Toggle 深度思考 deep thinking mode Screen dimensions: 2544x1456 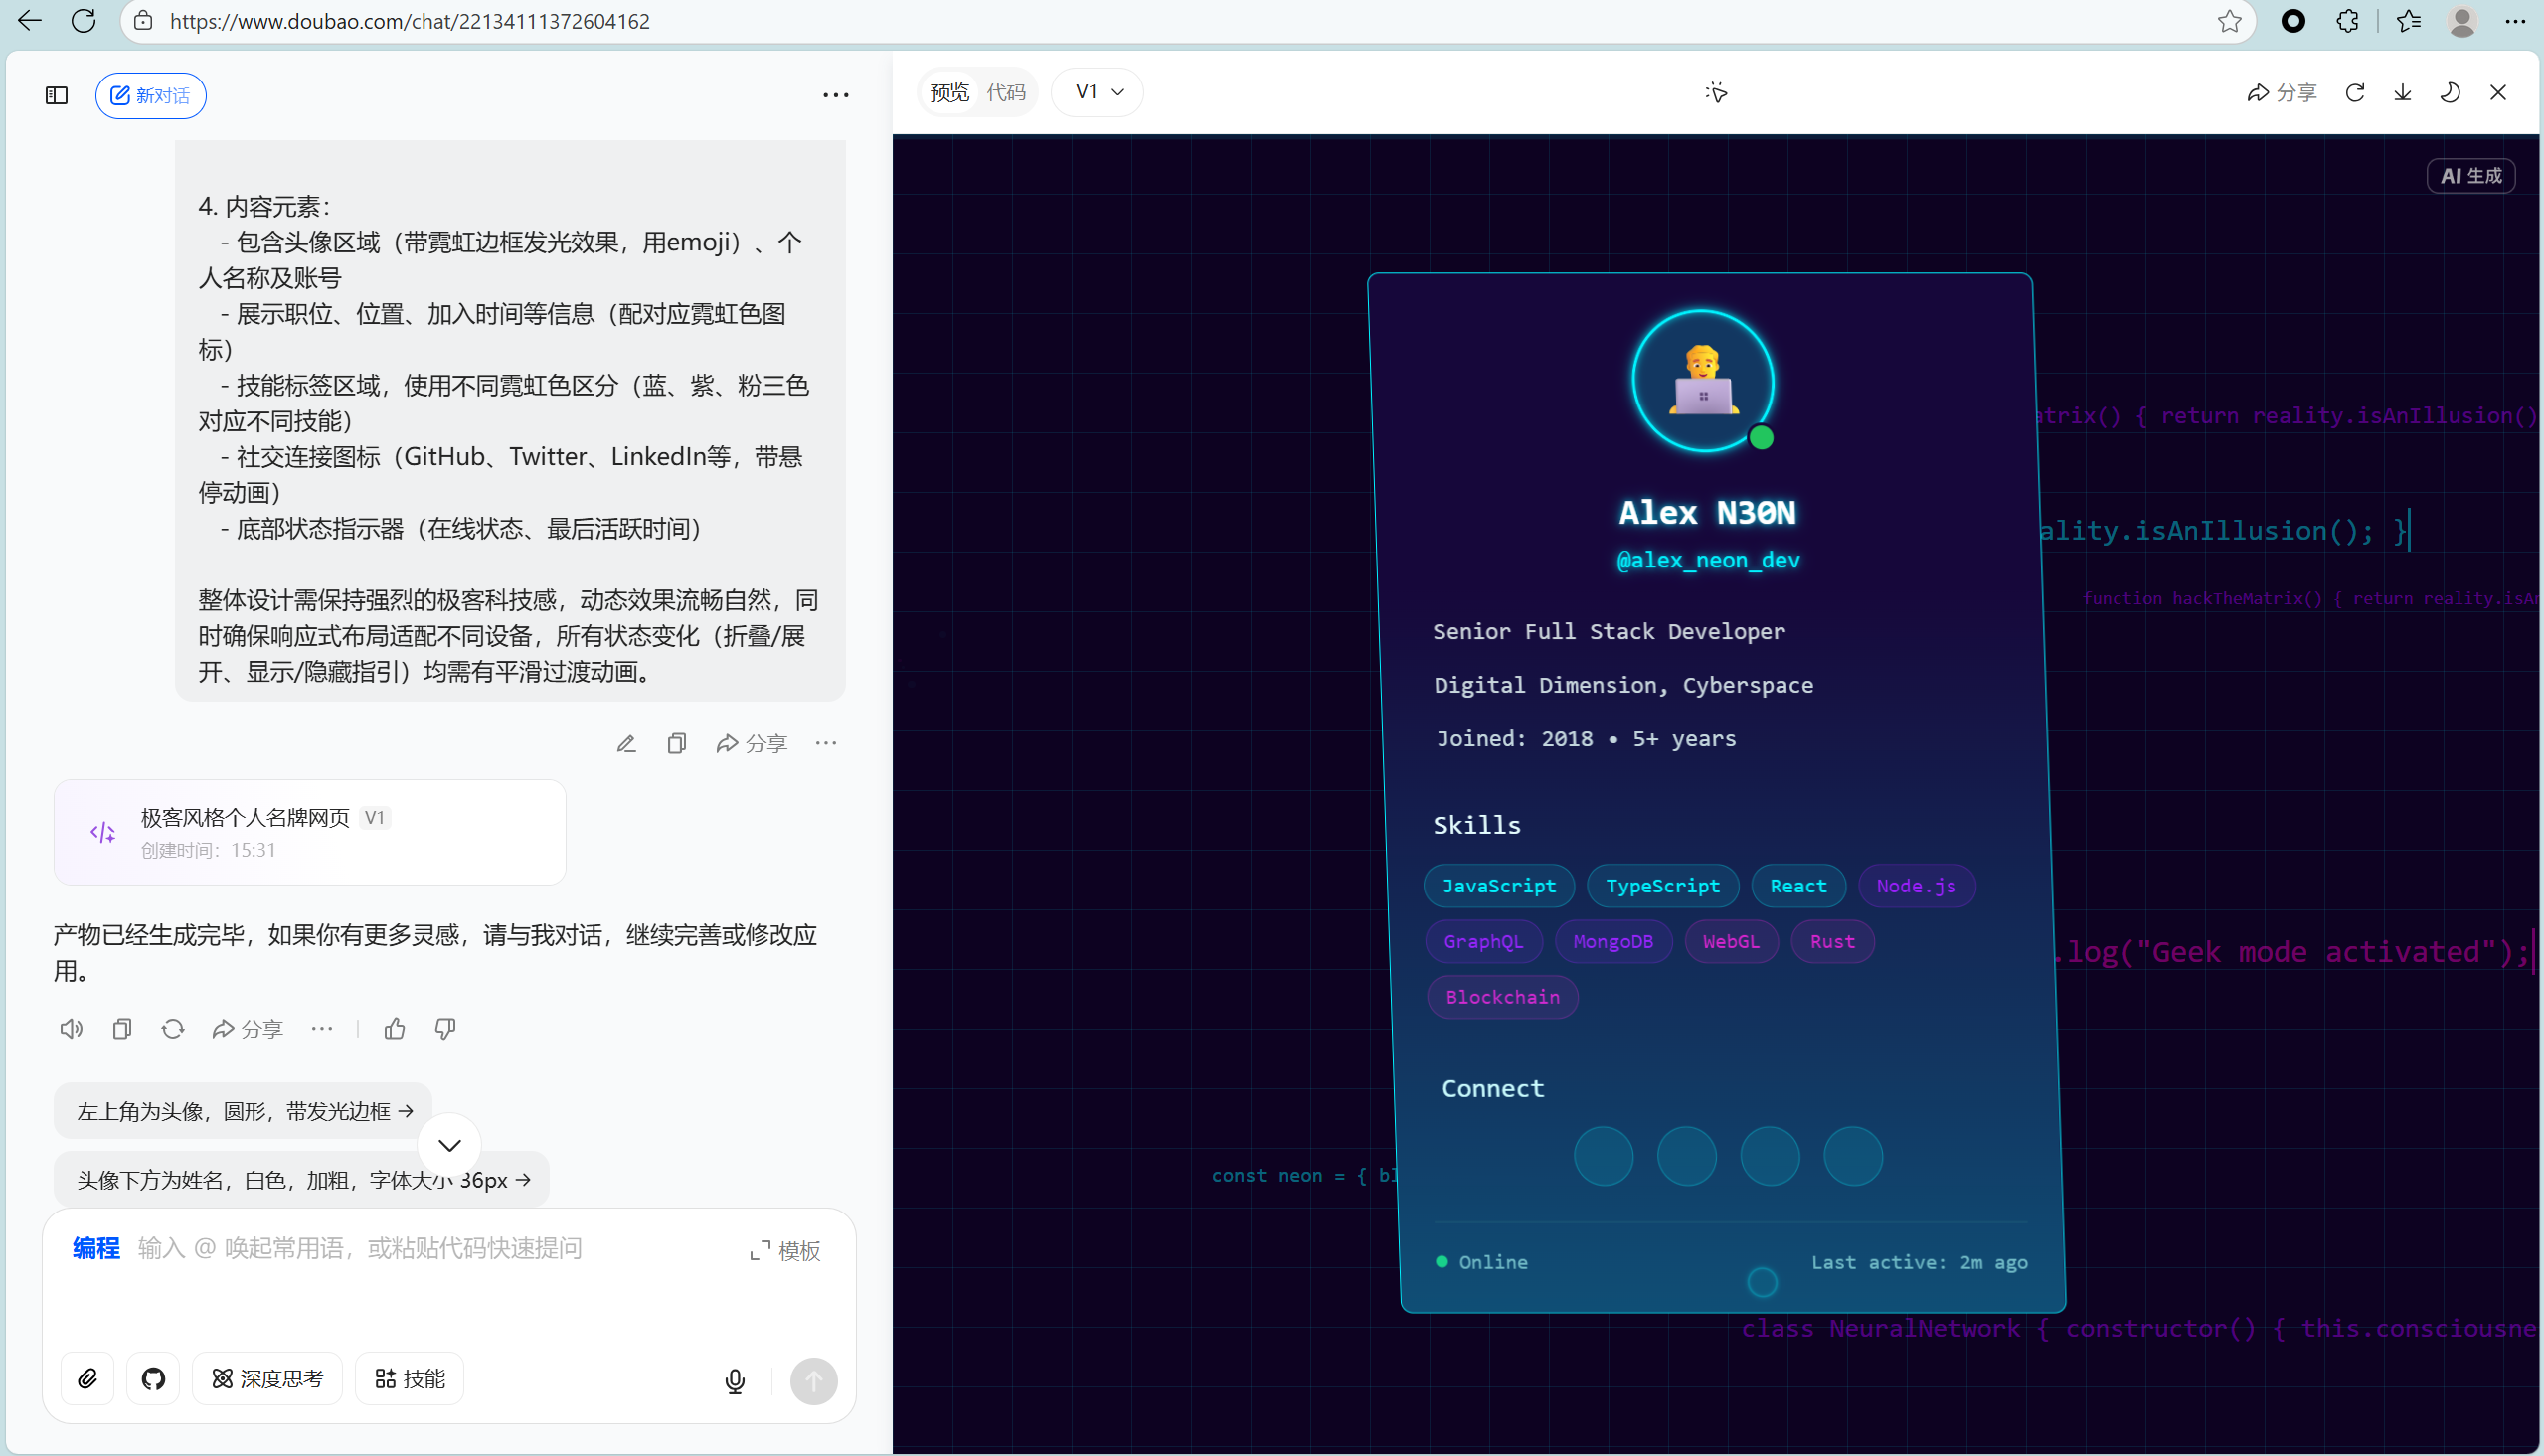267,1379
